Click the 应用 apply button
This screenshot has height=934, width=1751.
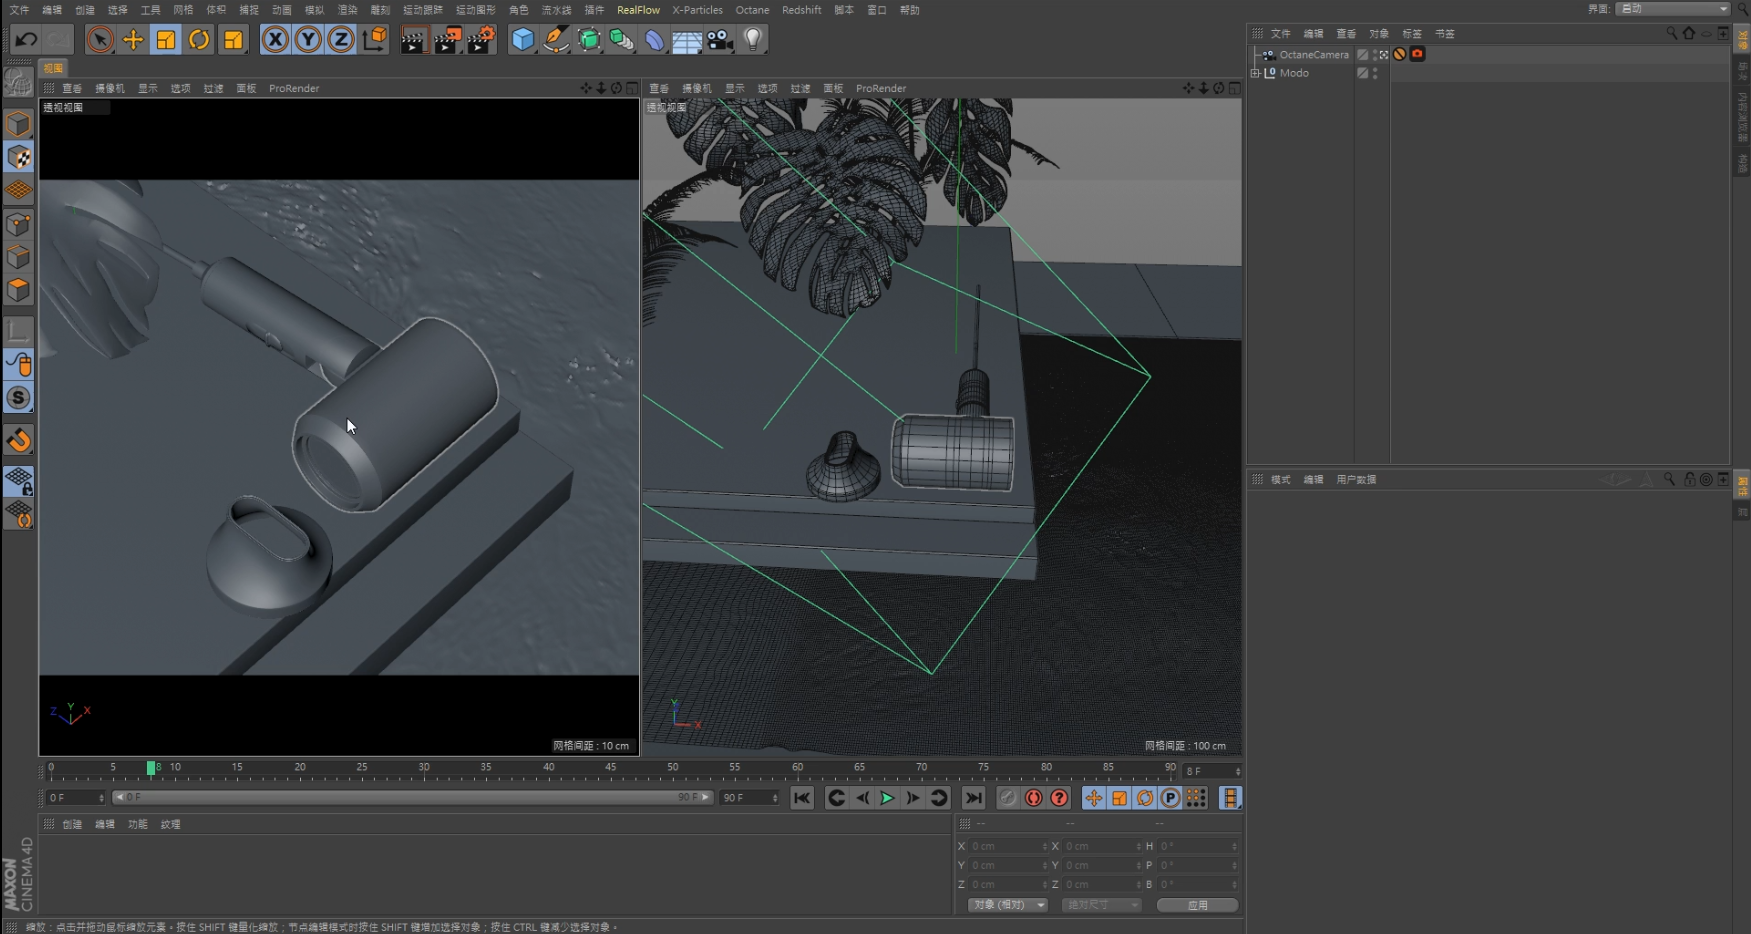pyautogui.click(x=1197, y=905)
